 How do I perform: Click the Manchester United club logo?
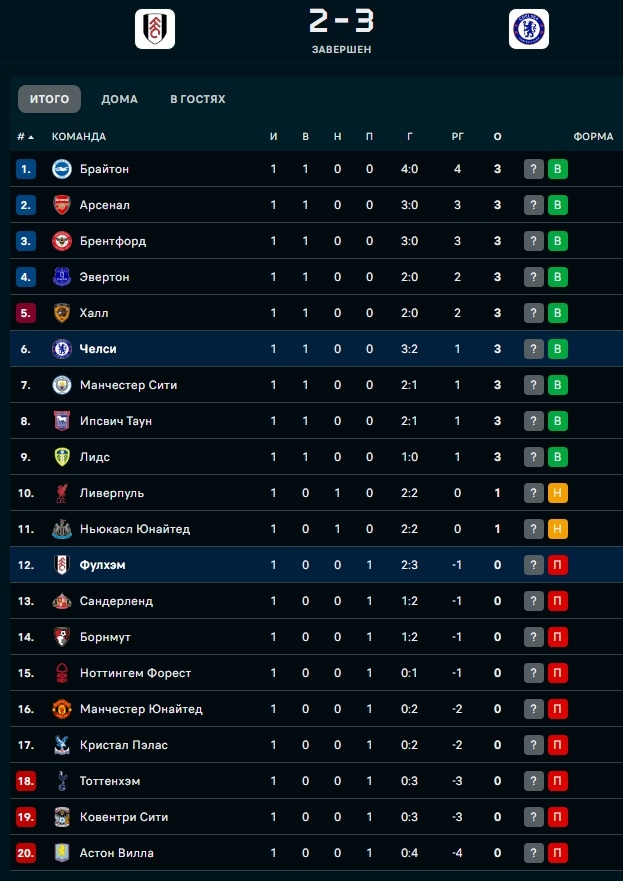tap(62, 709)
